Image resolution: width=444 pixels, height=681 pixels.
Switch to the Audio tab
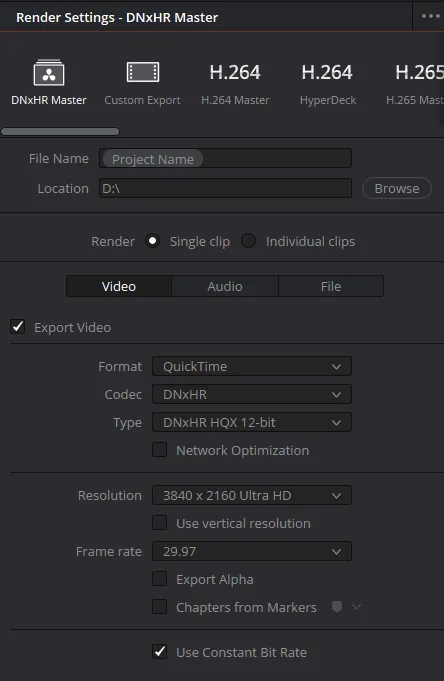[x=225, y=286]
